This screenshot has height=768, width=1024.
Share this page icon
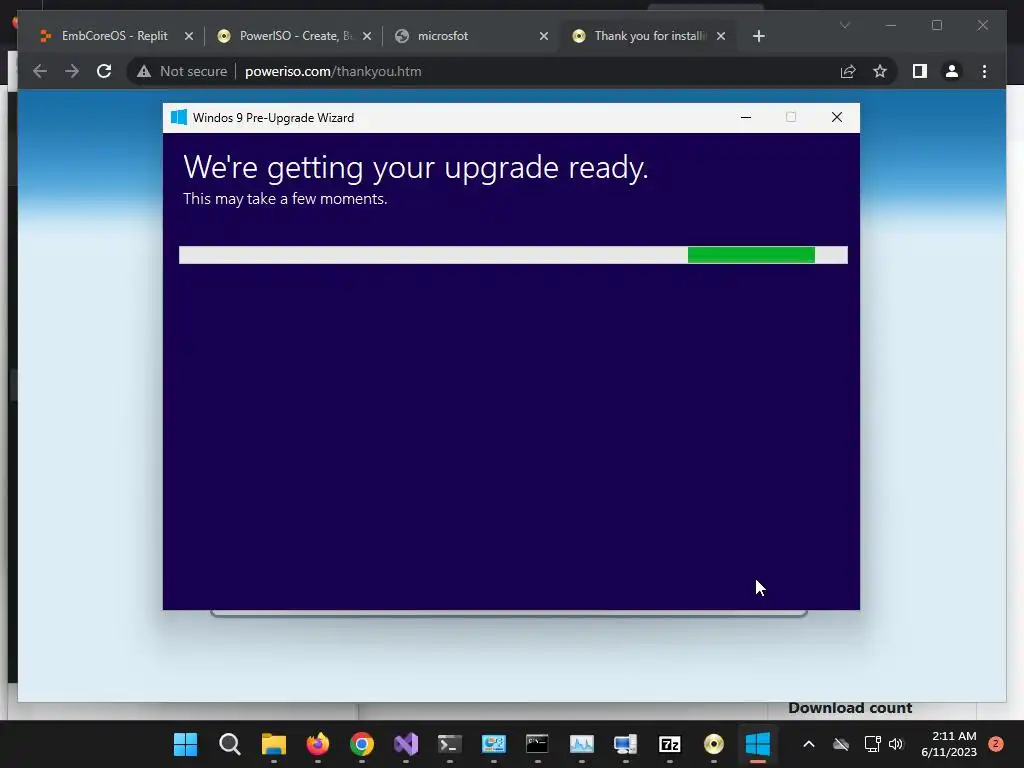[x=848, y=71]
